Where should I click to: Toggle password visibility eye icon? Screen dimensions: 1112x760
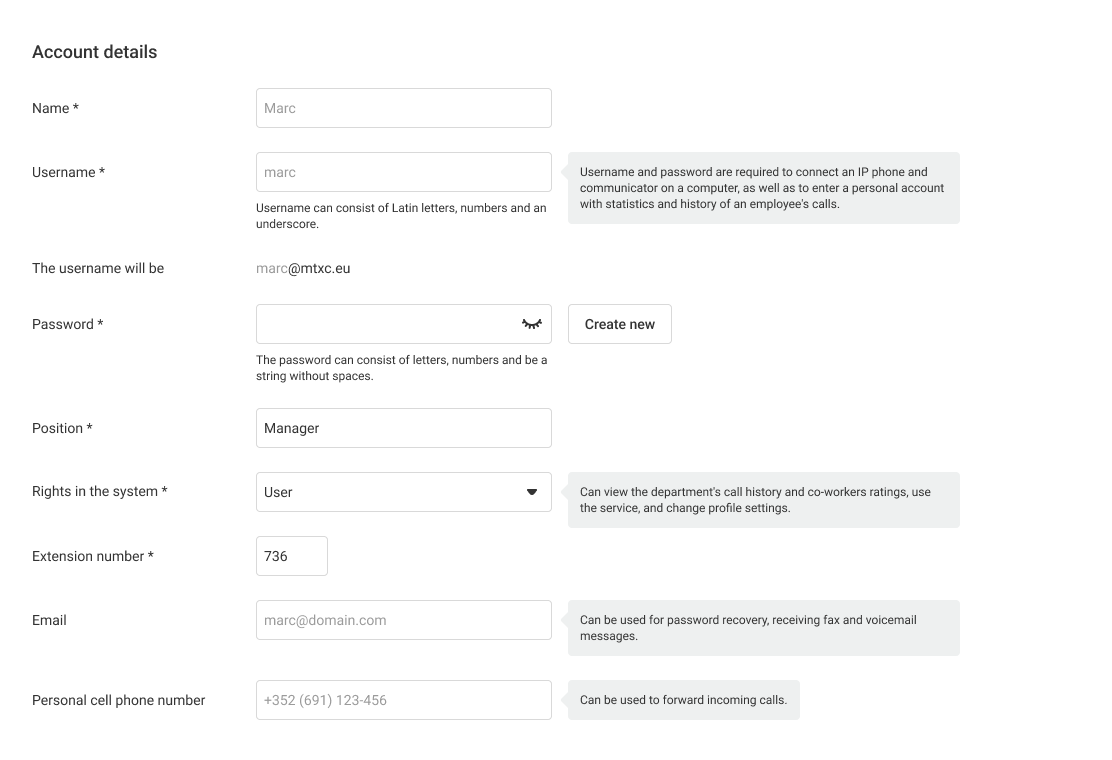tap(531, 324)
